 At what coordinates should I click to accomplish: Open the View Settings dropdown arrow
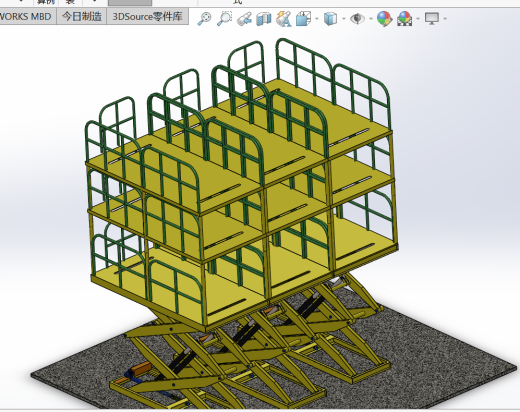(x=445, y=19)
